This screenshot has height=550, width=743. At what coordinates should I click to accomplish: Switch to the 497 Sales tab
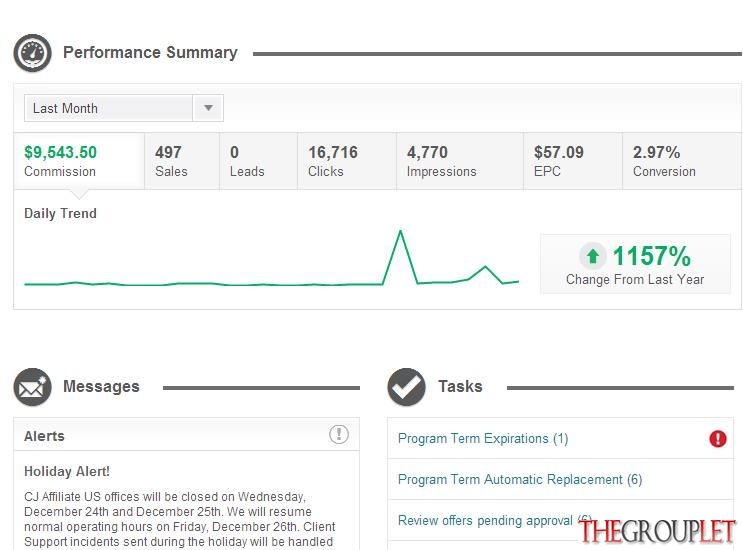182,161
